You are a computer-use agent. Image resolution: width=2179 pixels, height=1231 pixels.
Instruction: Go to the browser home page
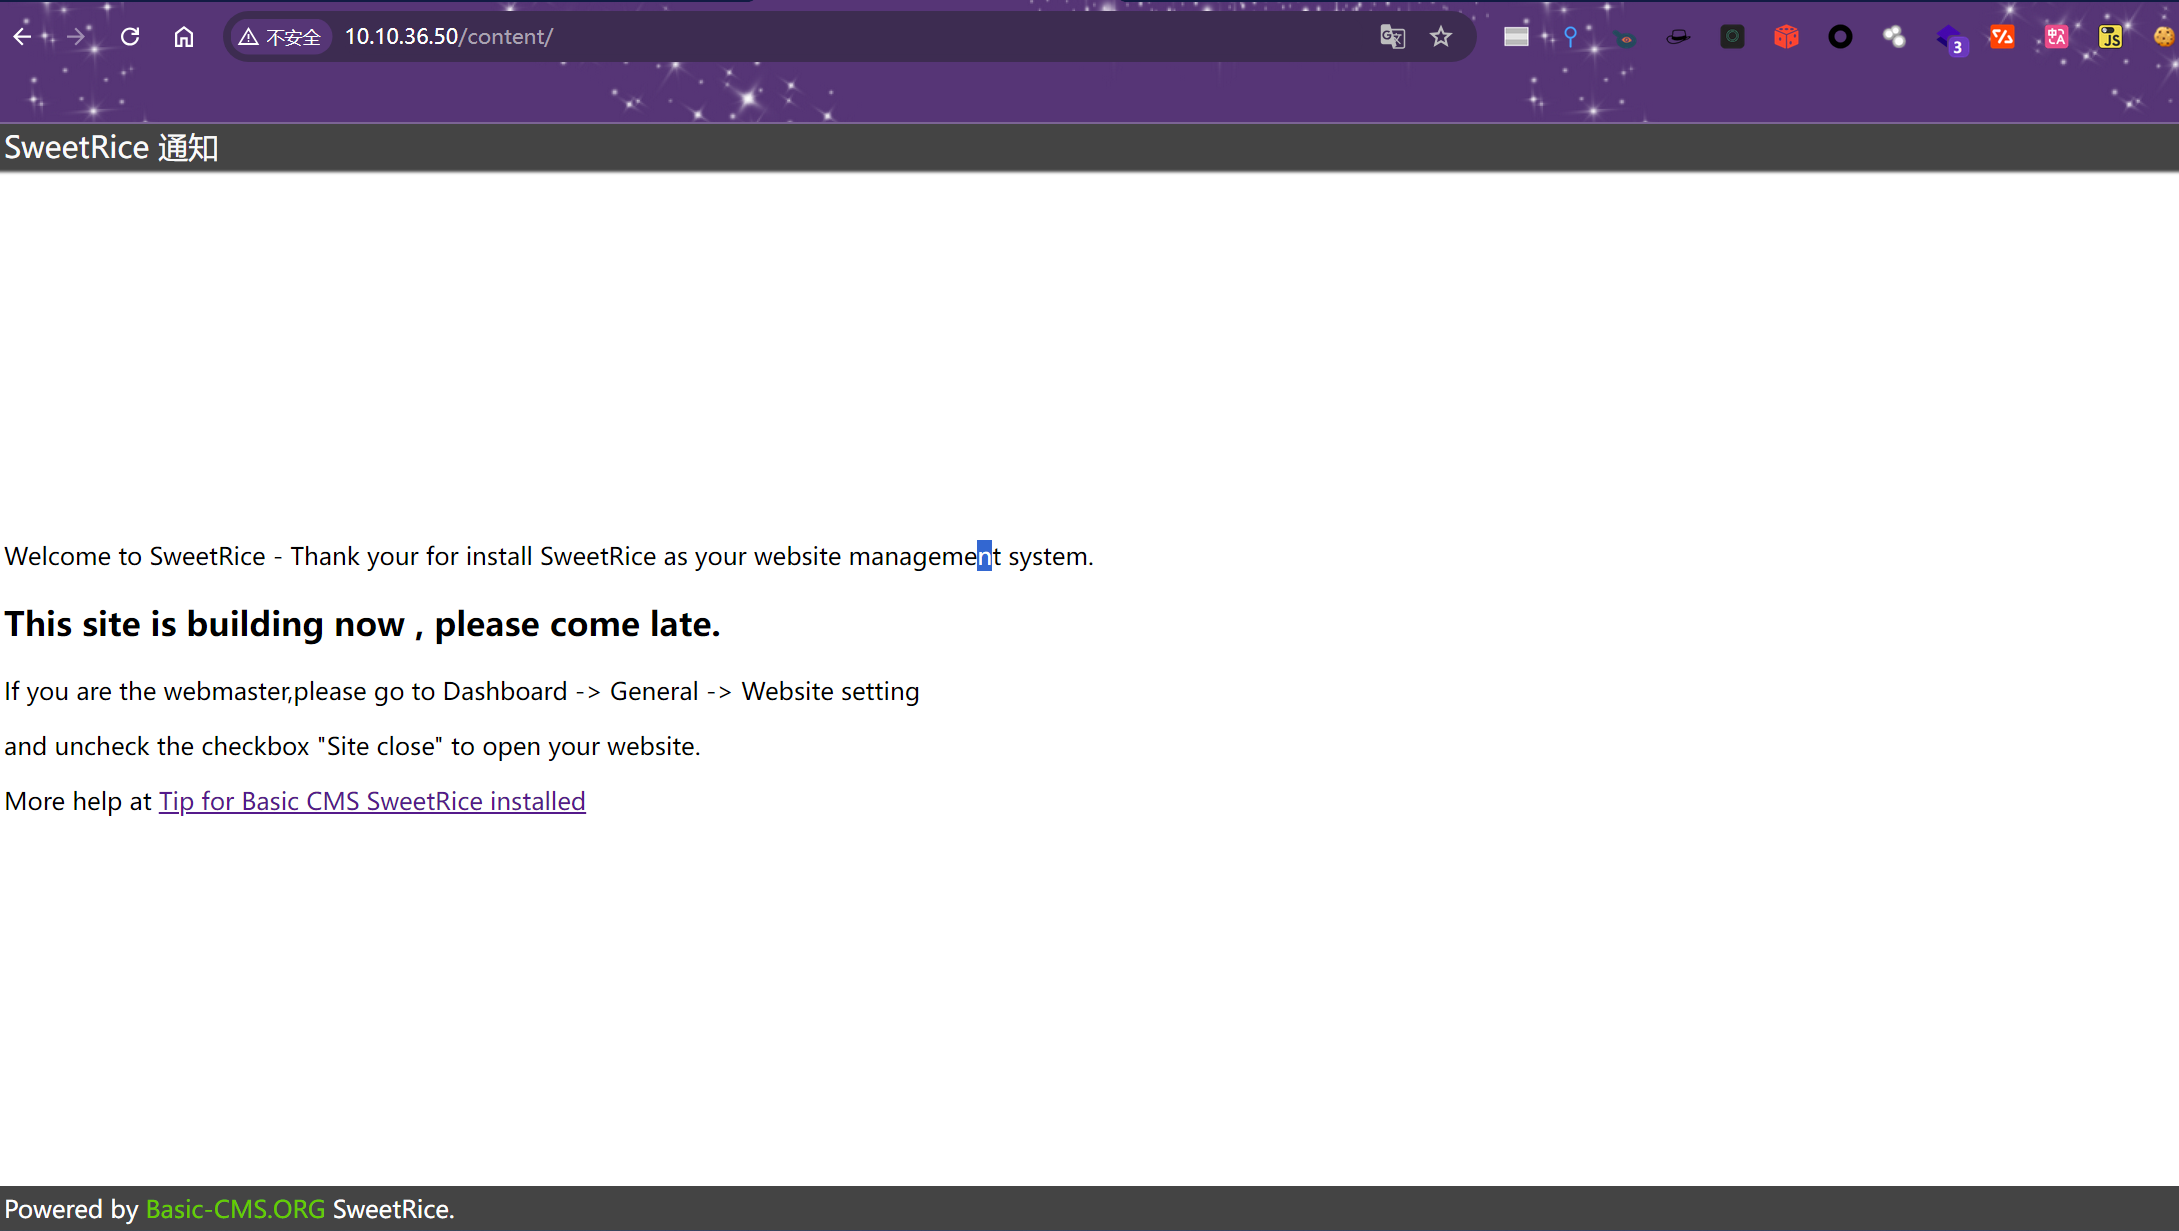pyautogui.click(x=184, y=37)
